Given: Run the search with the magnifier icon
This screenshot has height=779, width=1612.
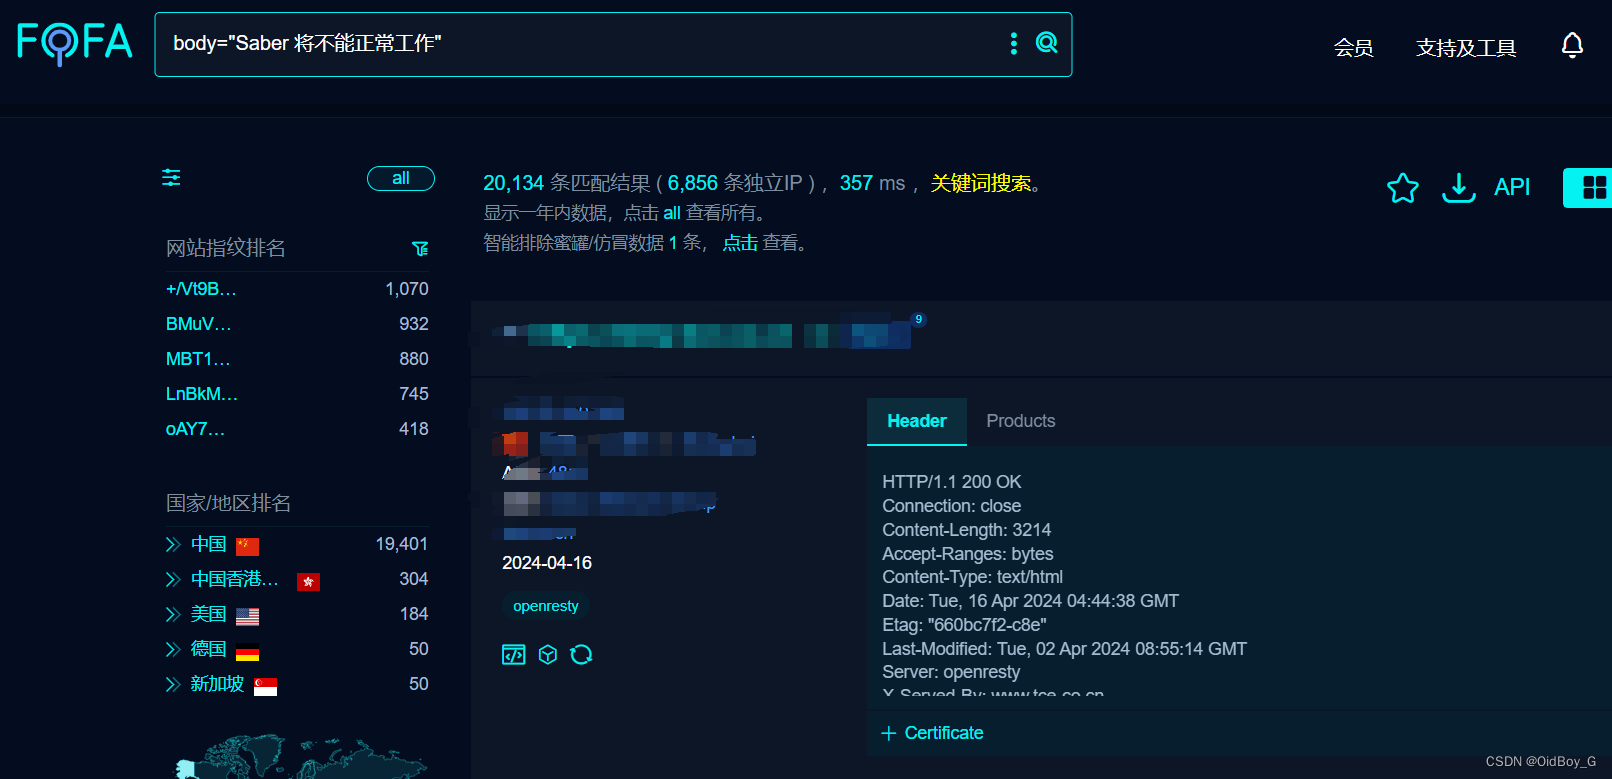Looking at the screenshot, I should click(1046, 42).
